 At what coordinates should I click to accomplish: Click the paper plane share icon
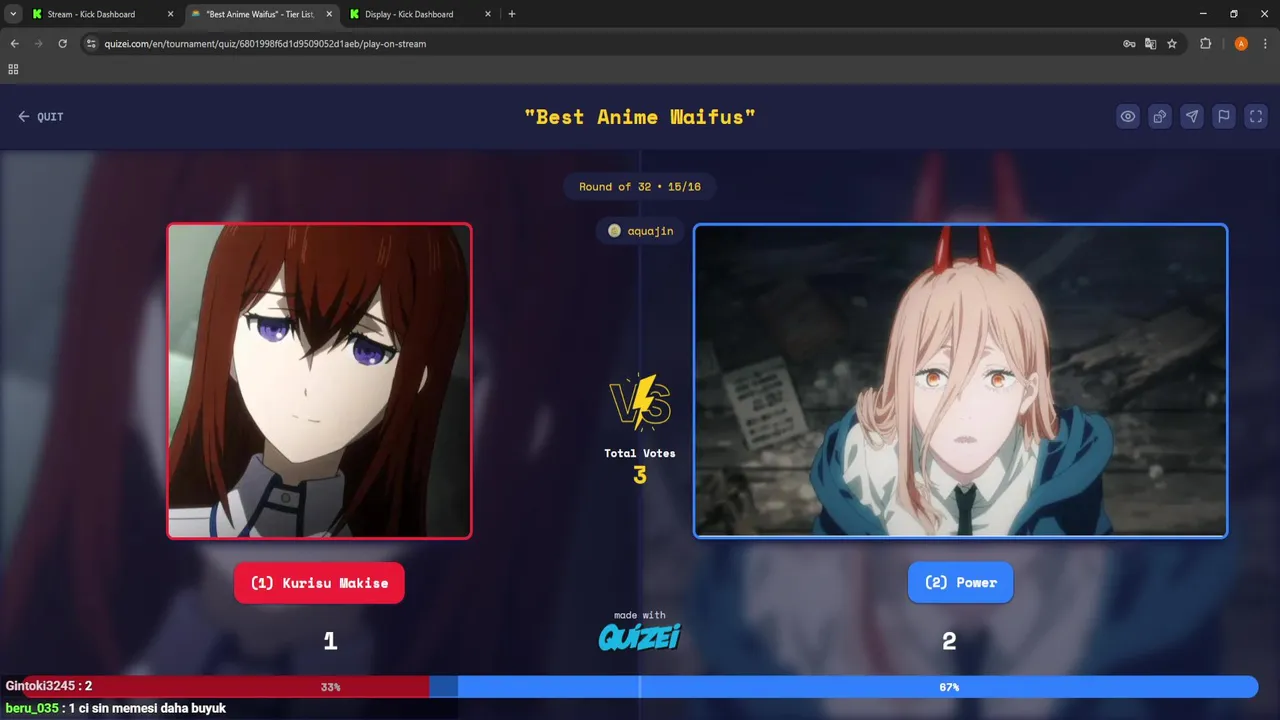point(1192,116)
